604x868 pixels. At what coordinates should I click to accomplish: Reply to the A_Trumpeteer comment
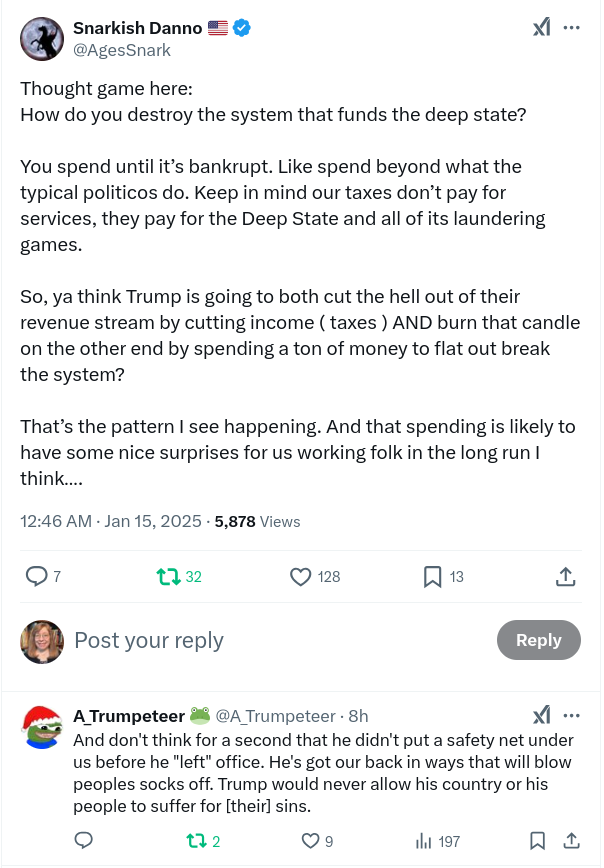coord(84,840)
